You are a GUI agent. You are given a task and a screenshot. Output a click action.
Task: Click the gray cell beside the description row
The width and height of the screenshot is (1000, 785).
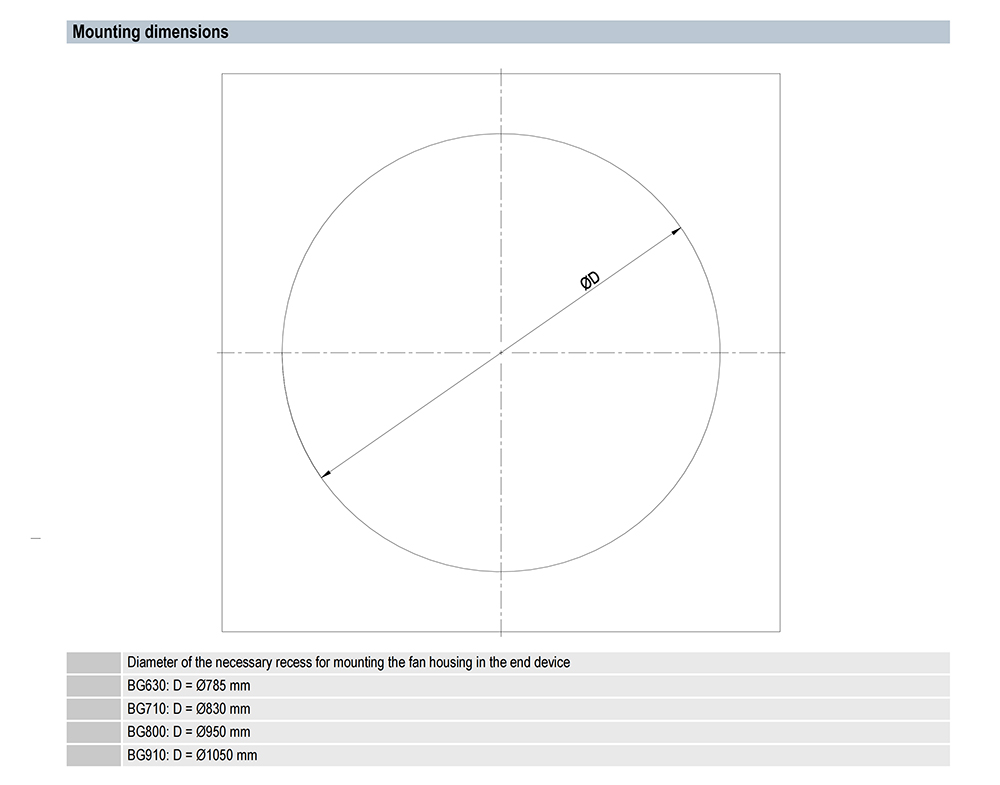point(94,662)
